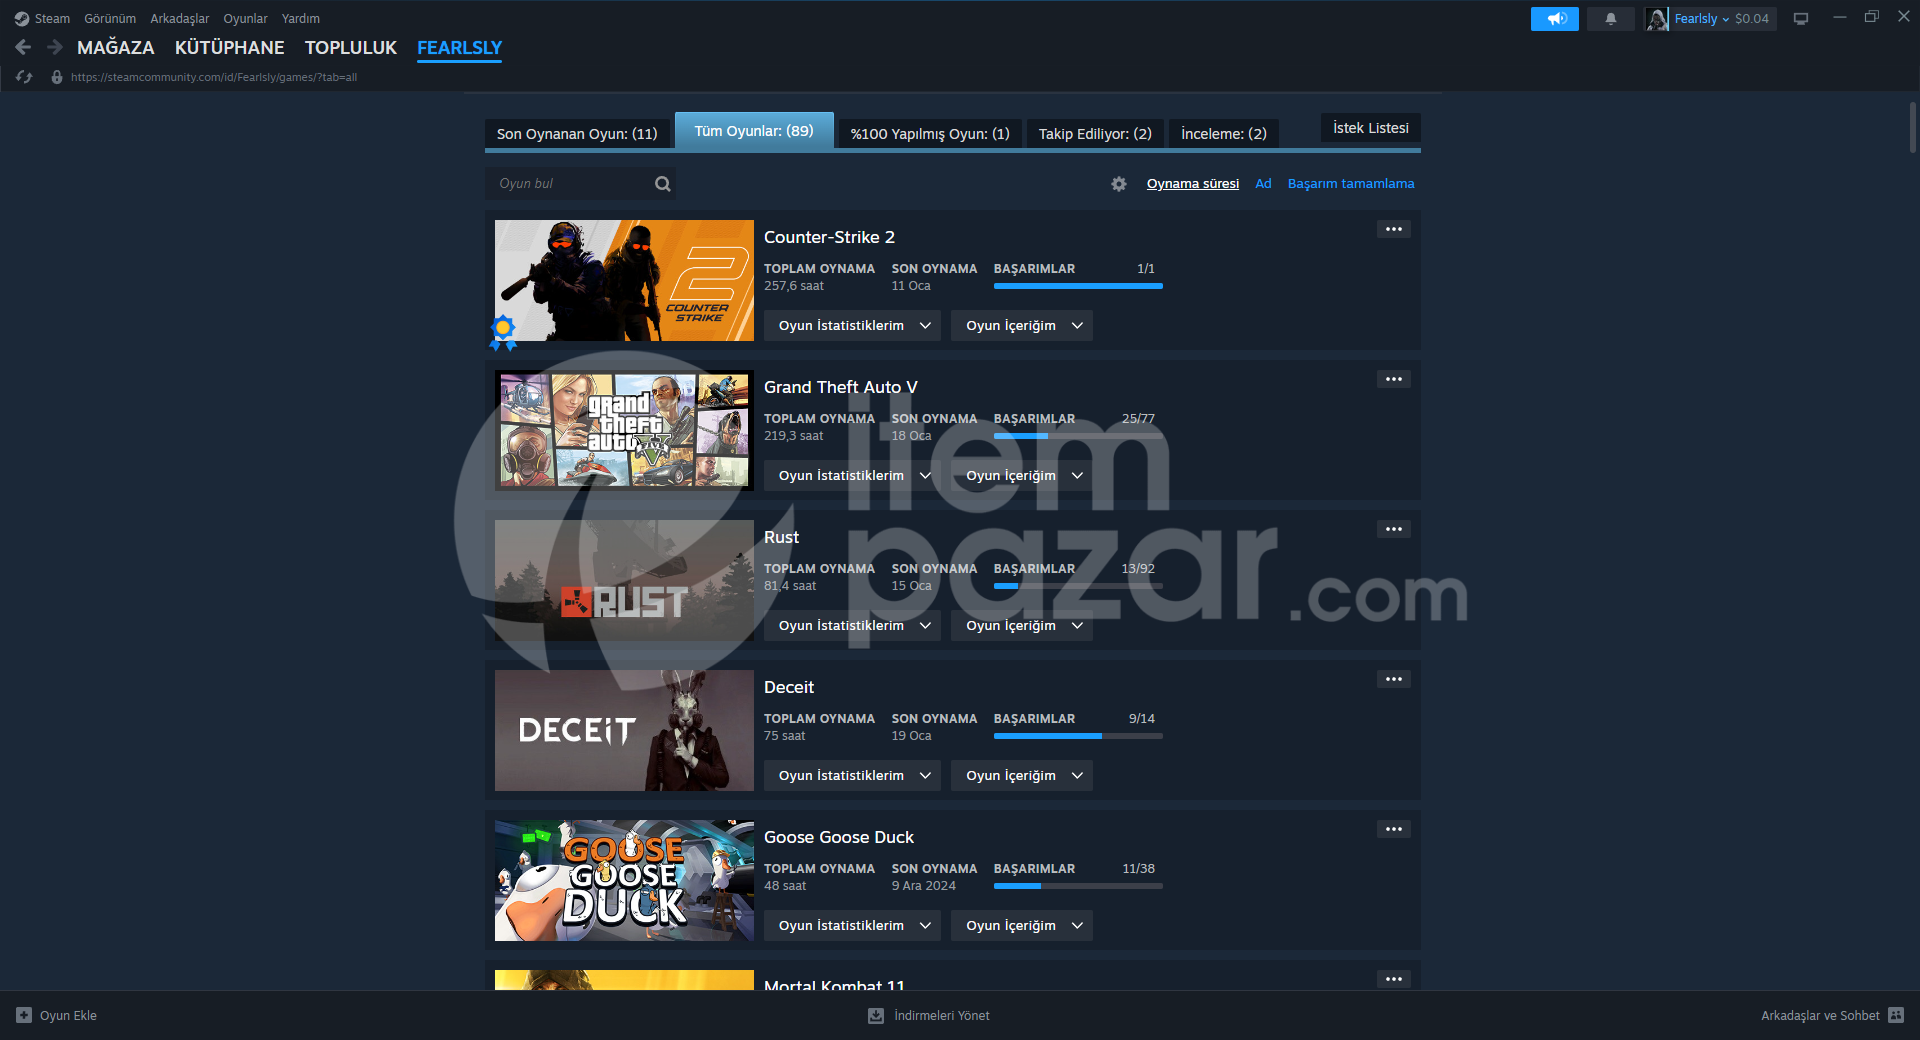The width and height of the screenshot is (1920, 1040).
Task: Open the Fearlsly account dropdown
Action: tap(1702, 19)
